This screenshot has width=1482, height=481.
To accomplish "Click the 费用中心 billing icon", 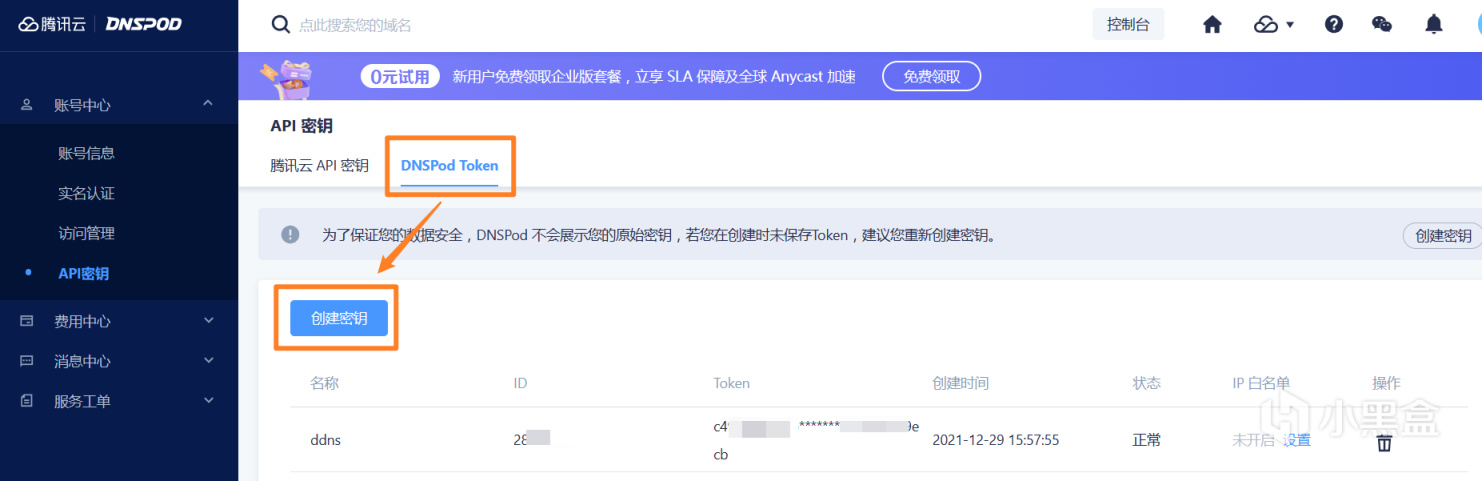I will click(27, 321).
